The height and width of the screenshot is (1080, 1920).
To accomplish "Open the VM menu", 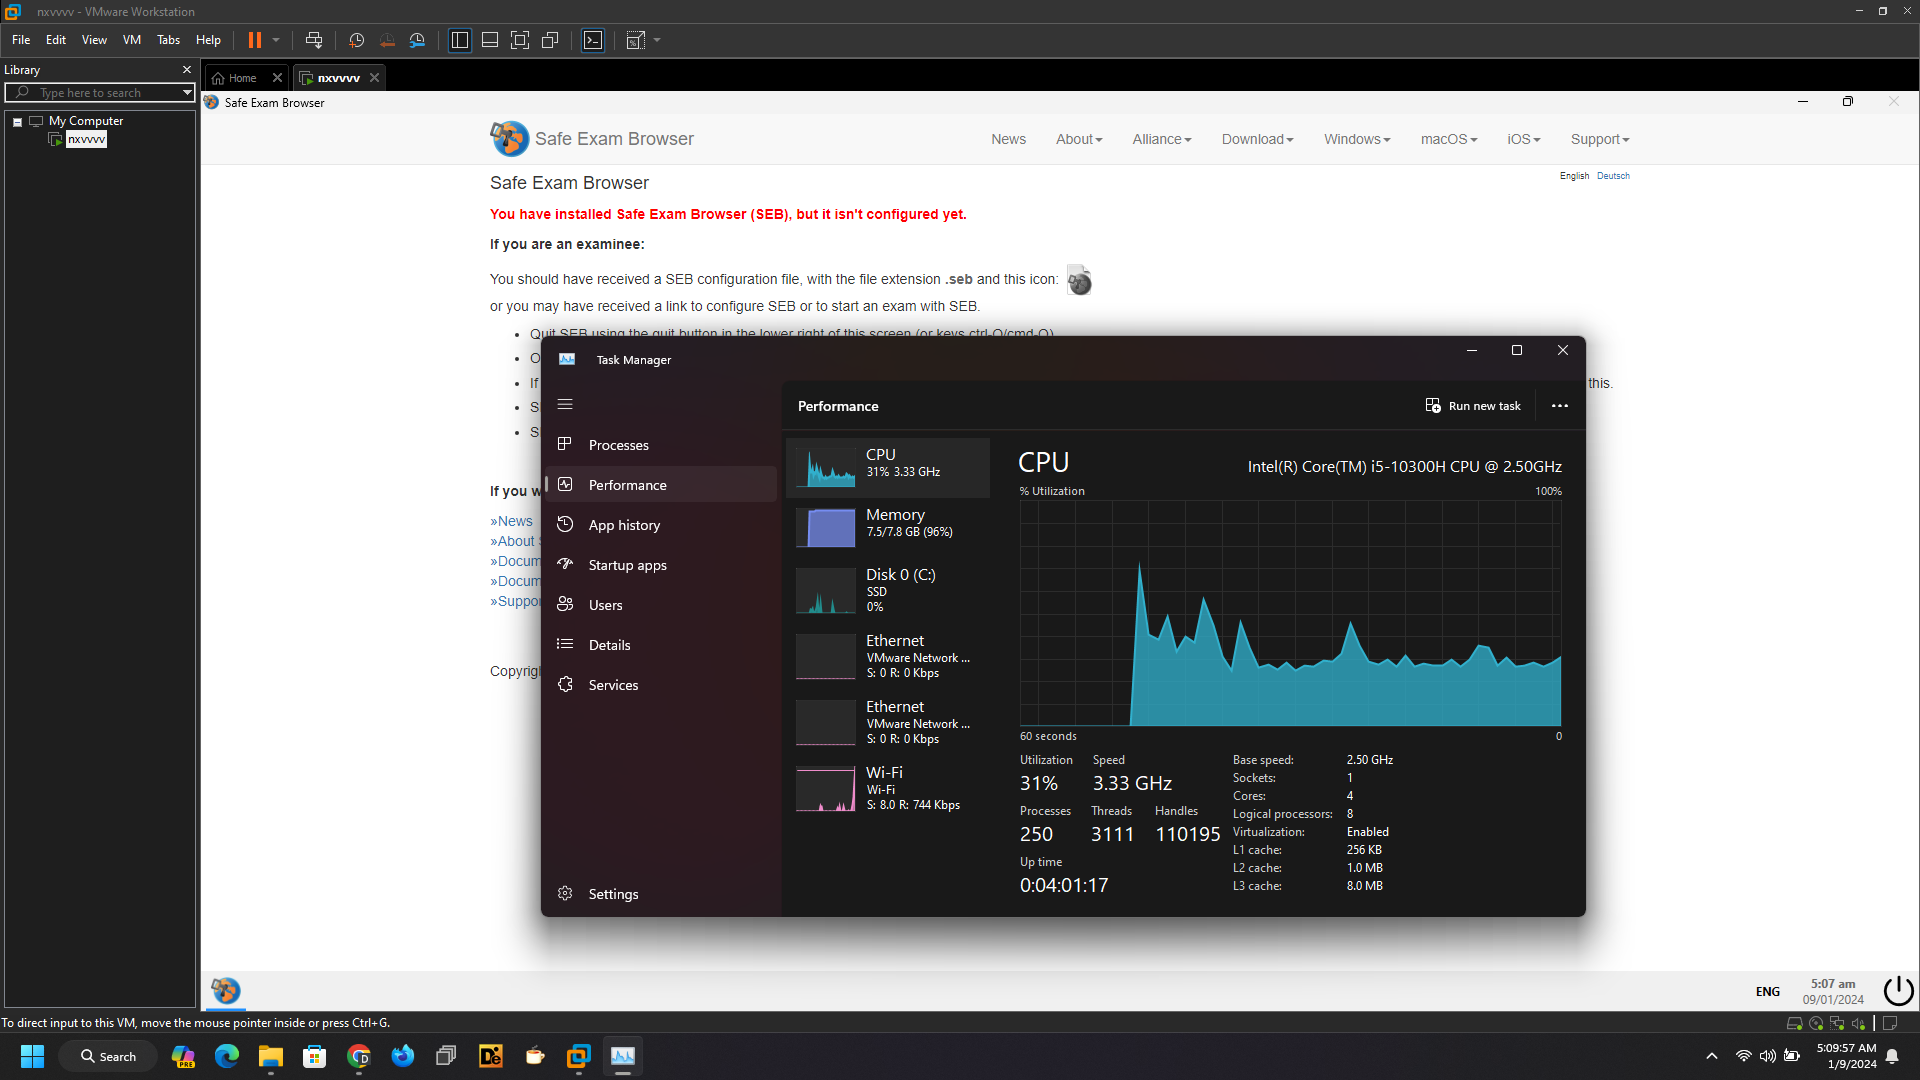I will pos(131,40).
